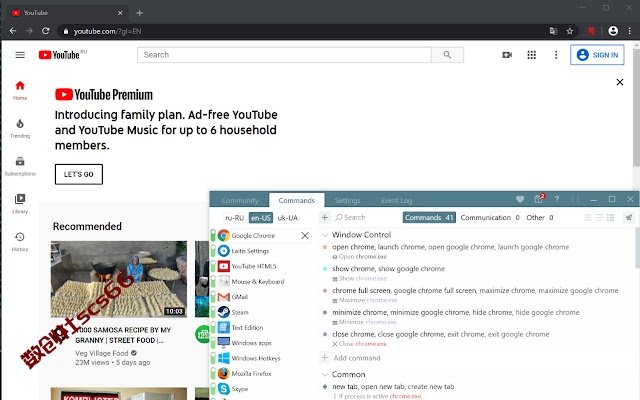640x400 pixels.
Task: Open the gift icon with notification badge
Action: tap(539, 199)
